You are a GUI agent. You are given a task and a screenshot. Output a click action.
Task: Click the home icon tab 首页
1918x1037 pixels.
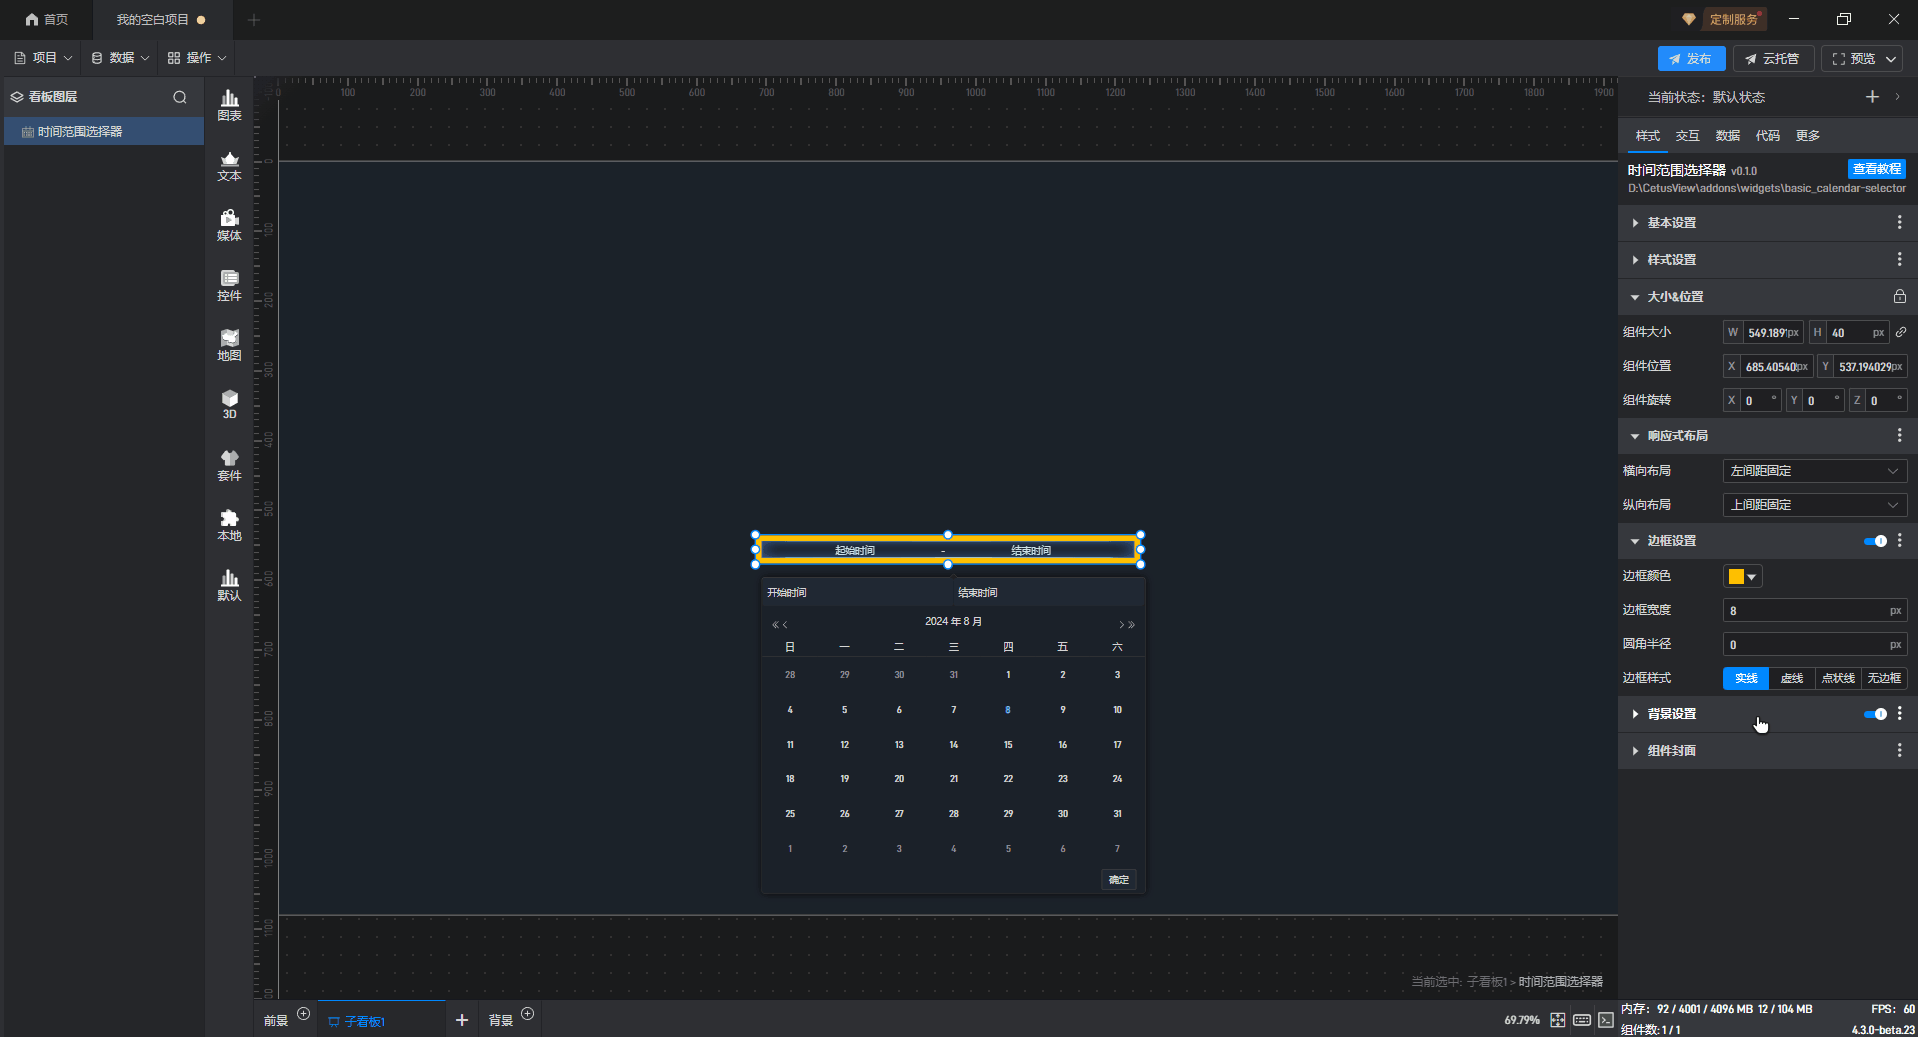coord(47,19)
